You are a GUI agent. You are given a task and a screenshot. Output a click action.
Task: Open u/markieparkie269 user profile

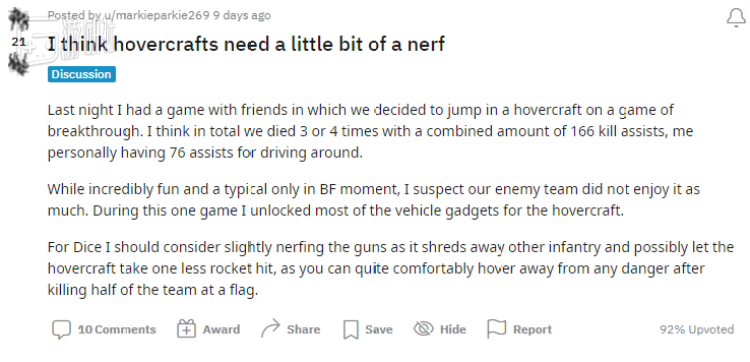click(157, 15)
